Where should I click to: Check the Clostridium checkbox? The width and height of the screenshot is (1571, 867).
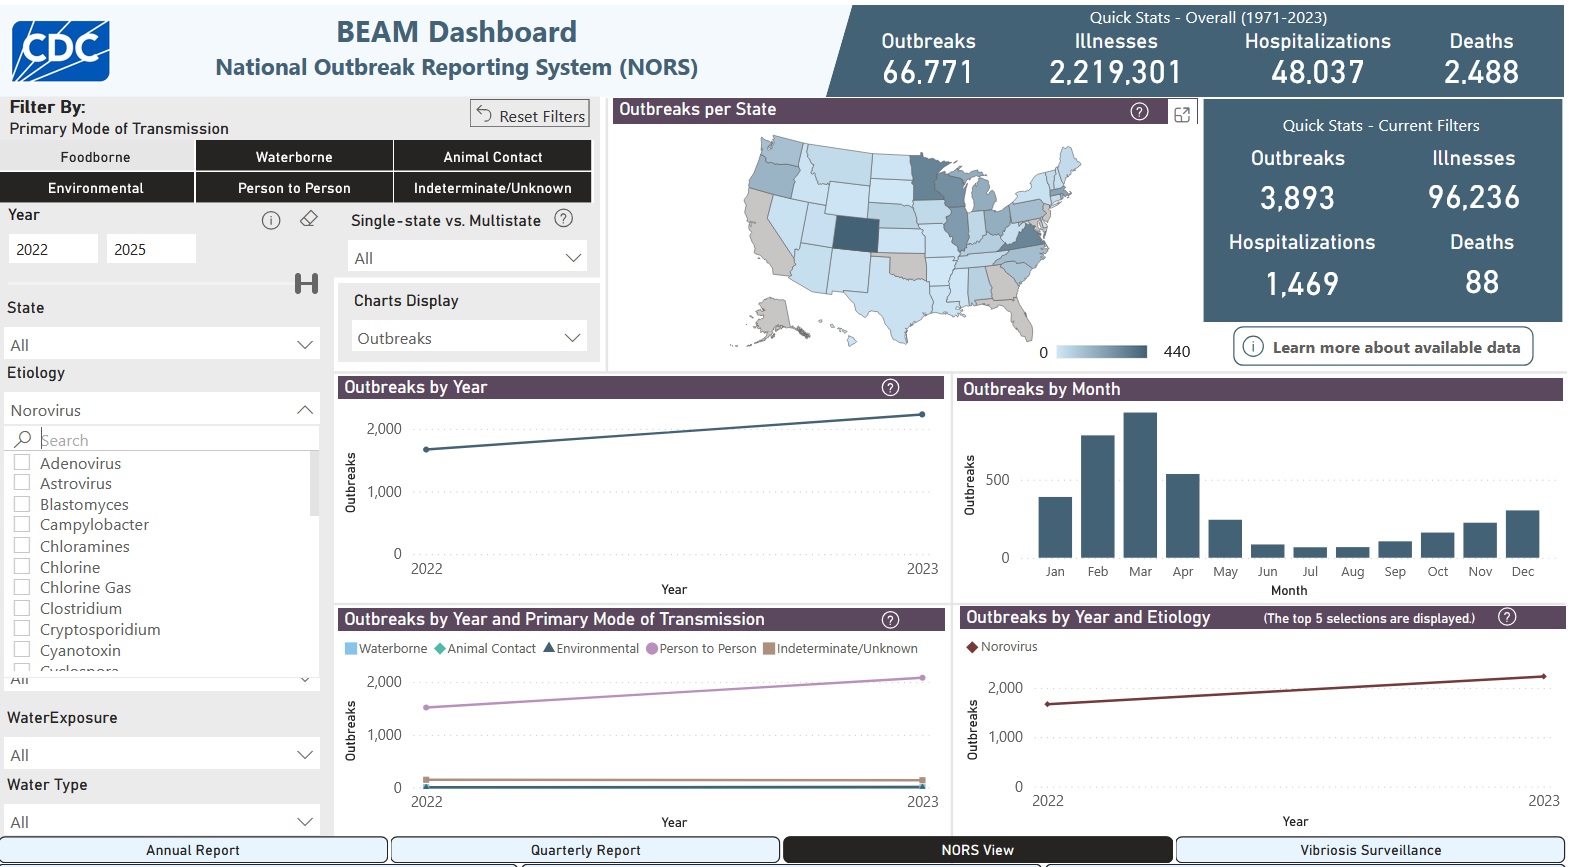pyautogui.click(x=22, y=607)
